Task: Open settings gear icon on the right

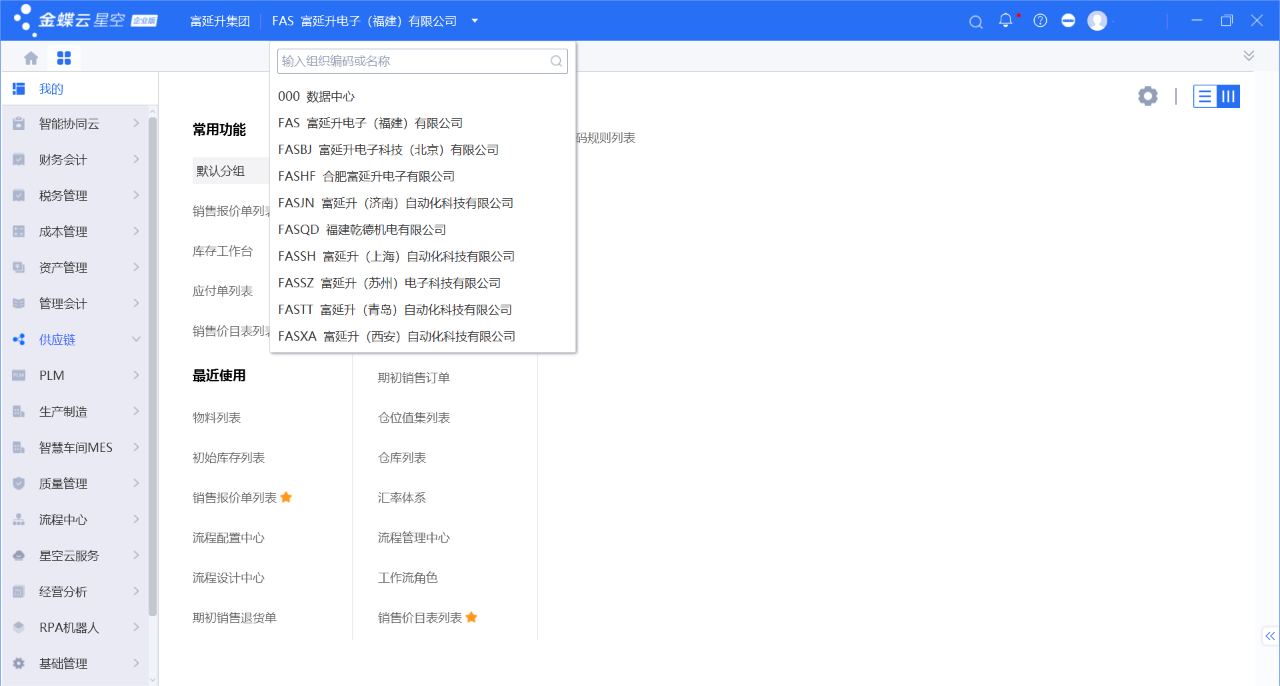Action: coord(1148,96)
